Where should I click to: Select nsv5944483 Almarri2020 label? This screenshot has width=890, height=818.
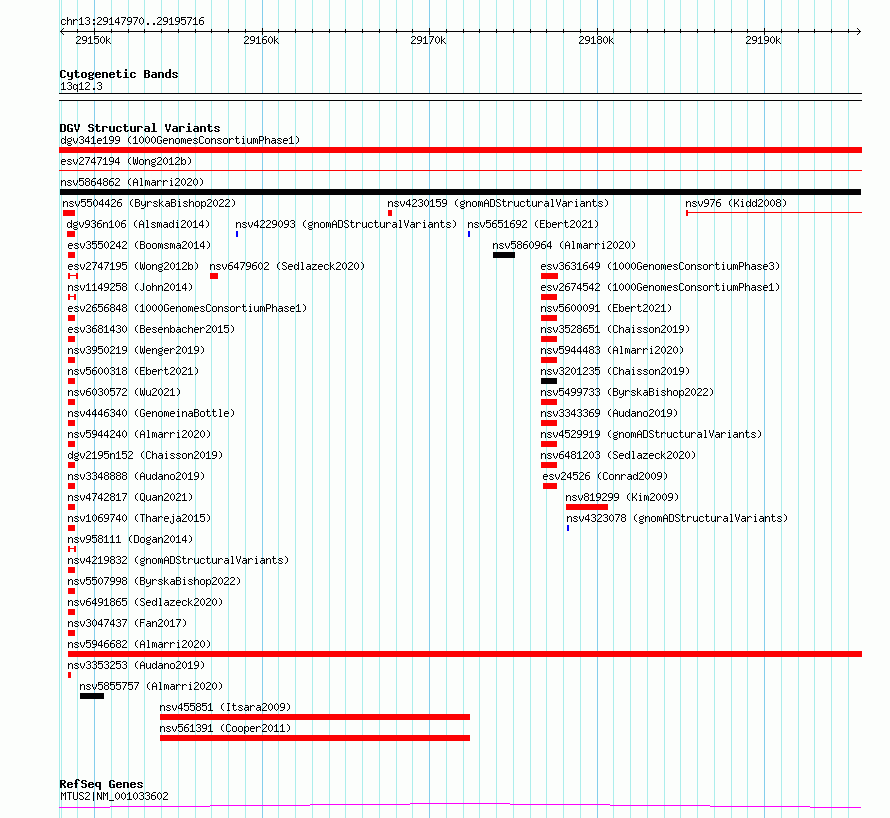(612, 350)
